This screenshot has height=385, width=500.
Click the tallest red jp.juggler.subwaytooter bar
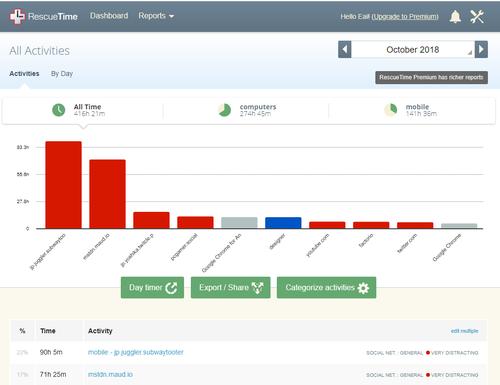64,185
